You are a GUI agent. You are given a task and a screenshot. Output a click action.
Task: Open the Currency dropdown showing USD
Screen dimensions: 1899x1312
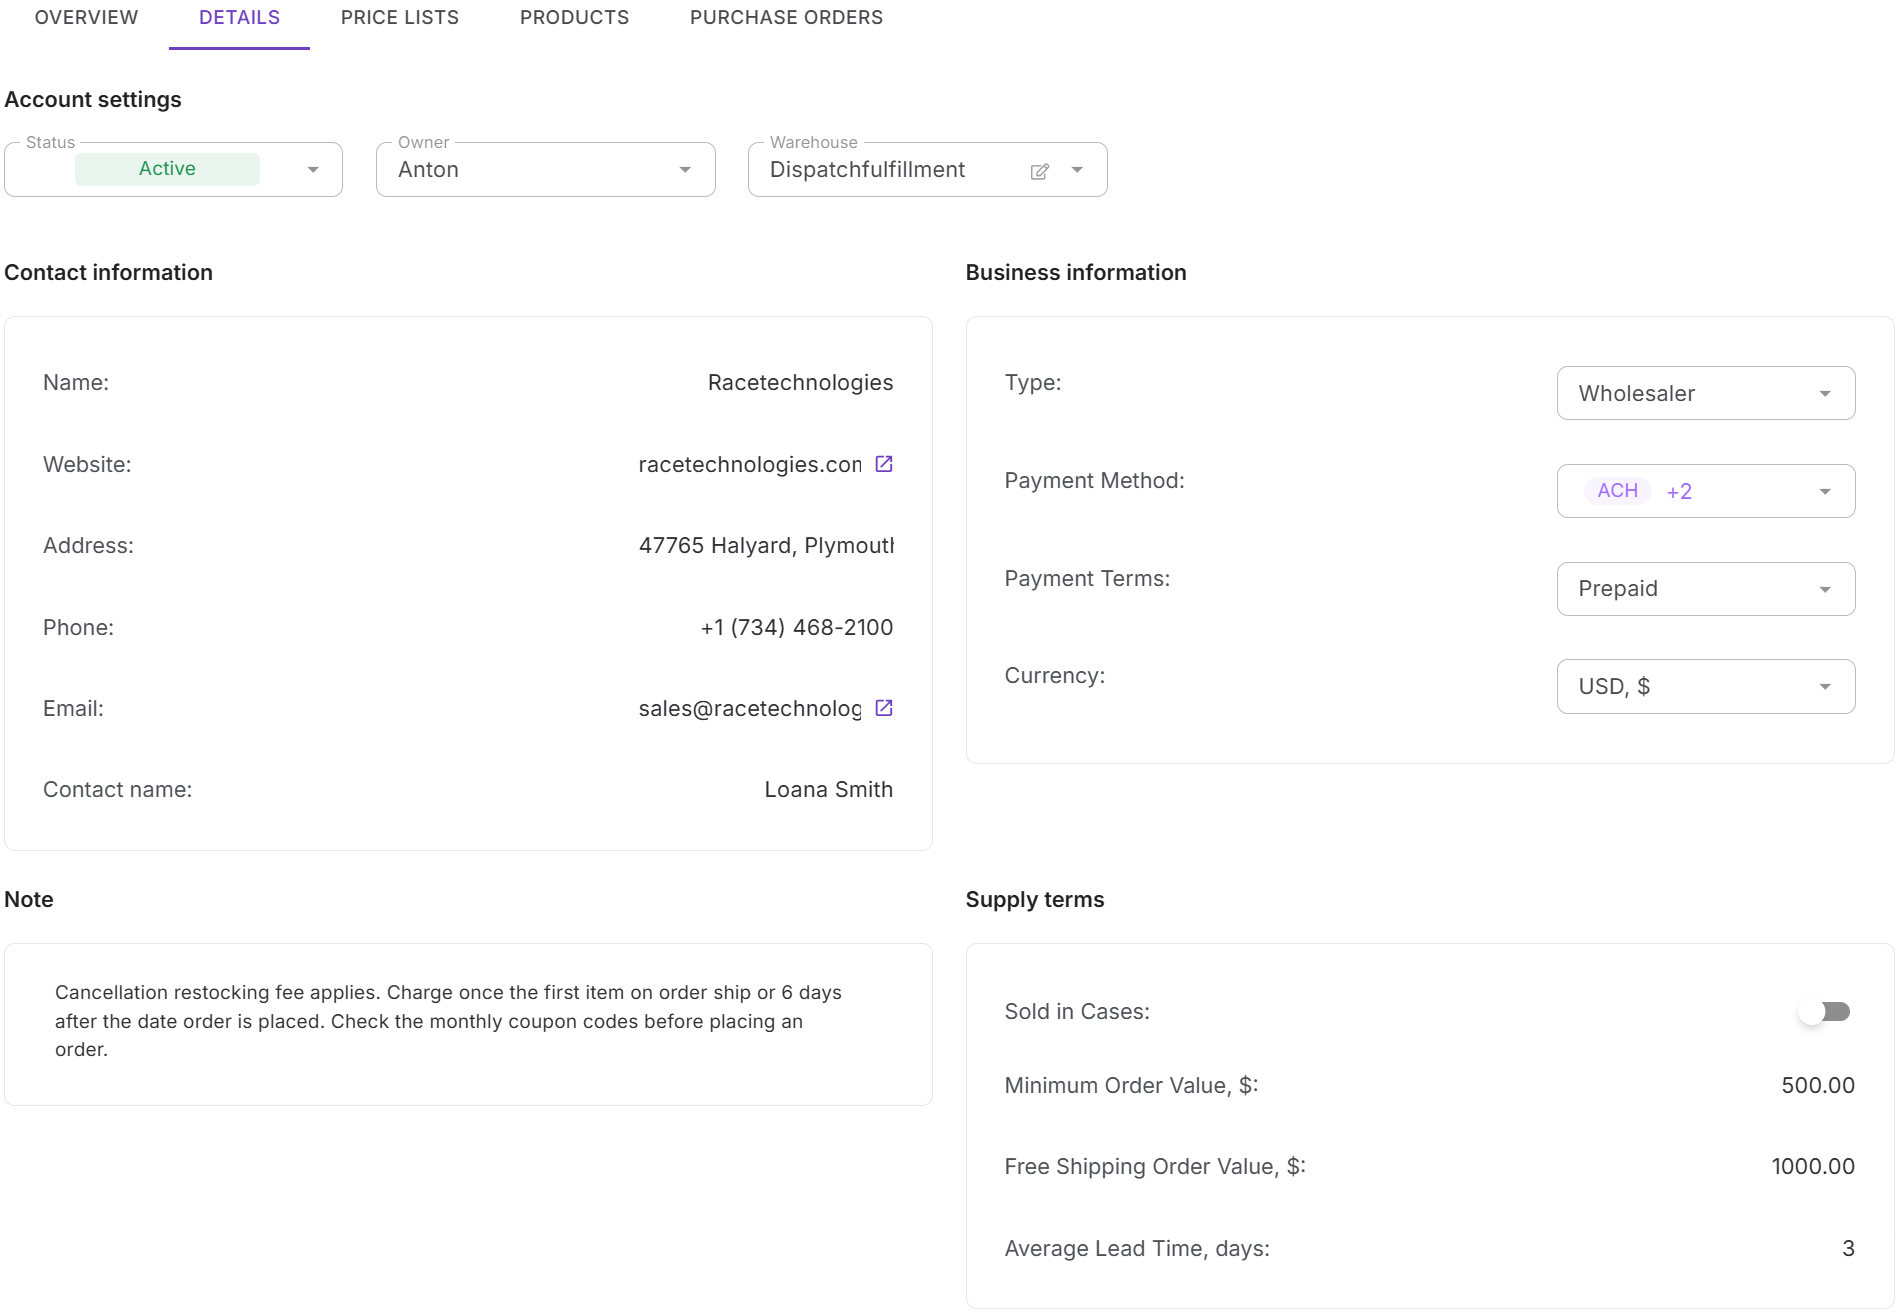pos(1706,686)
